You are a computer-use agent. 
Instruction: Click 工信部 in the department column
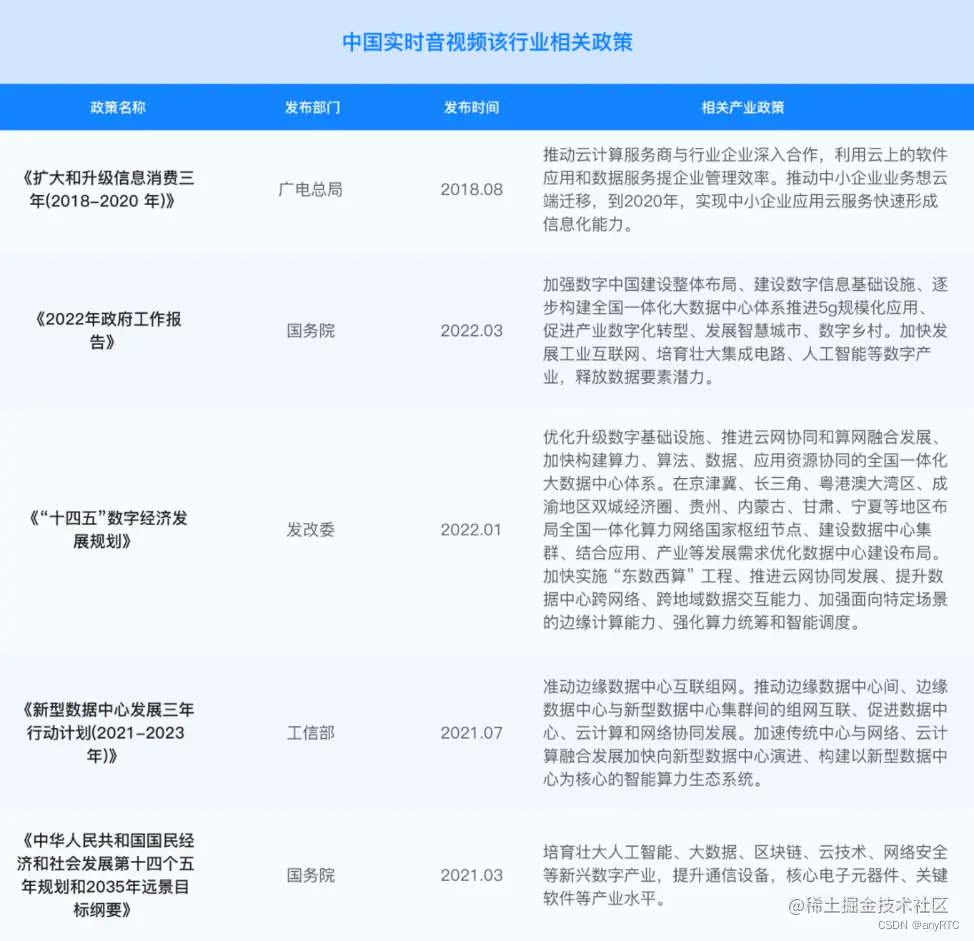coord(311,733)
